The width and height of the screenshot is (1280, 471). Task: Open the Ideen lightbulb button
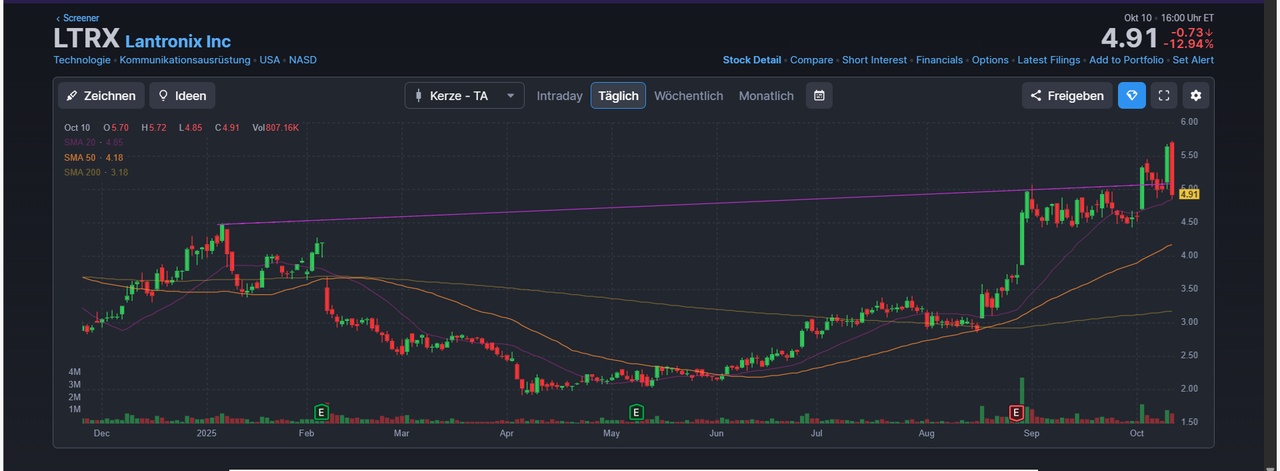coord(182,96)
